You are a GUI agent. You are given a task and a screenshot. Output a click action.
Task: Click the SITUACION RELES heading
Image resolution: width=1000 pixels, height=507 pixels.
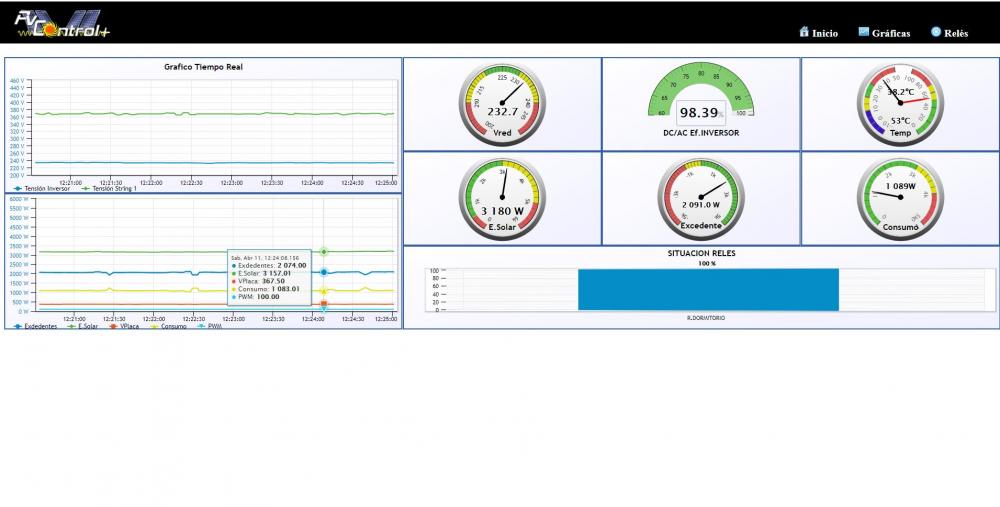pyautogui.click(x=701, y=253)
